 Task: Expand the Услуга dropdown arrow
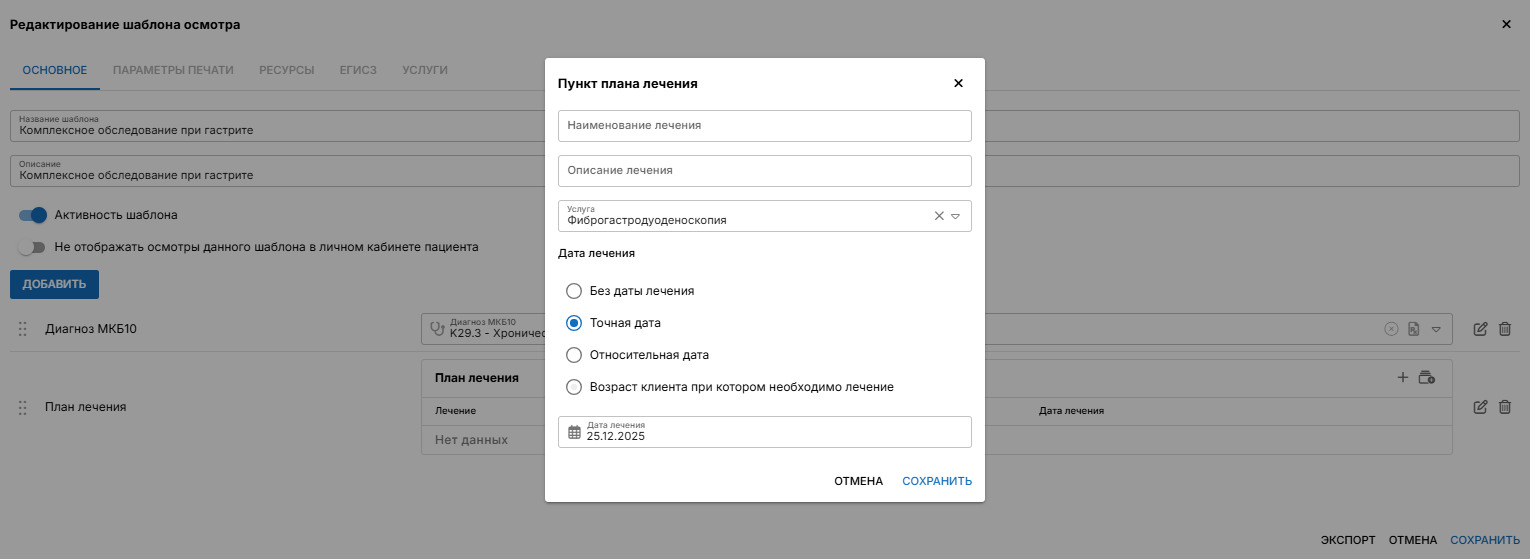(x=955, y=216)
